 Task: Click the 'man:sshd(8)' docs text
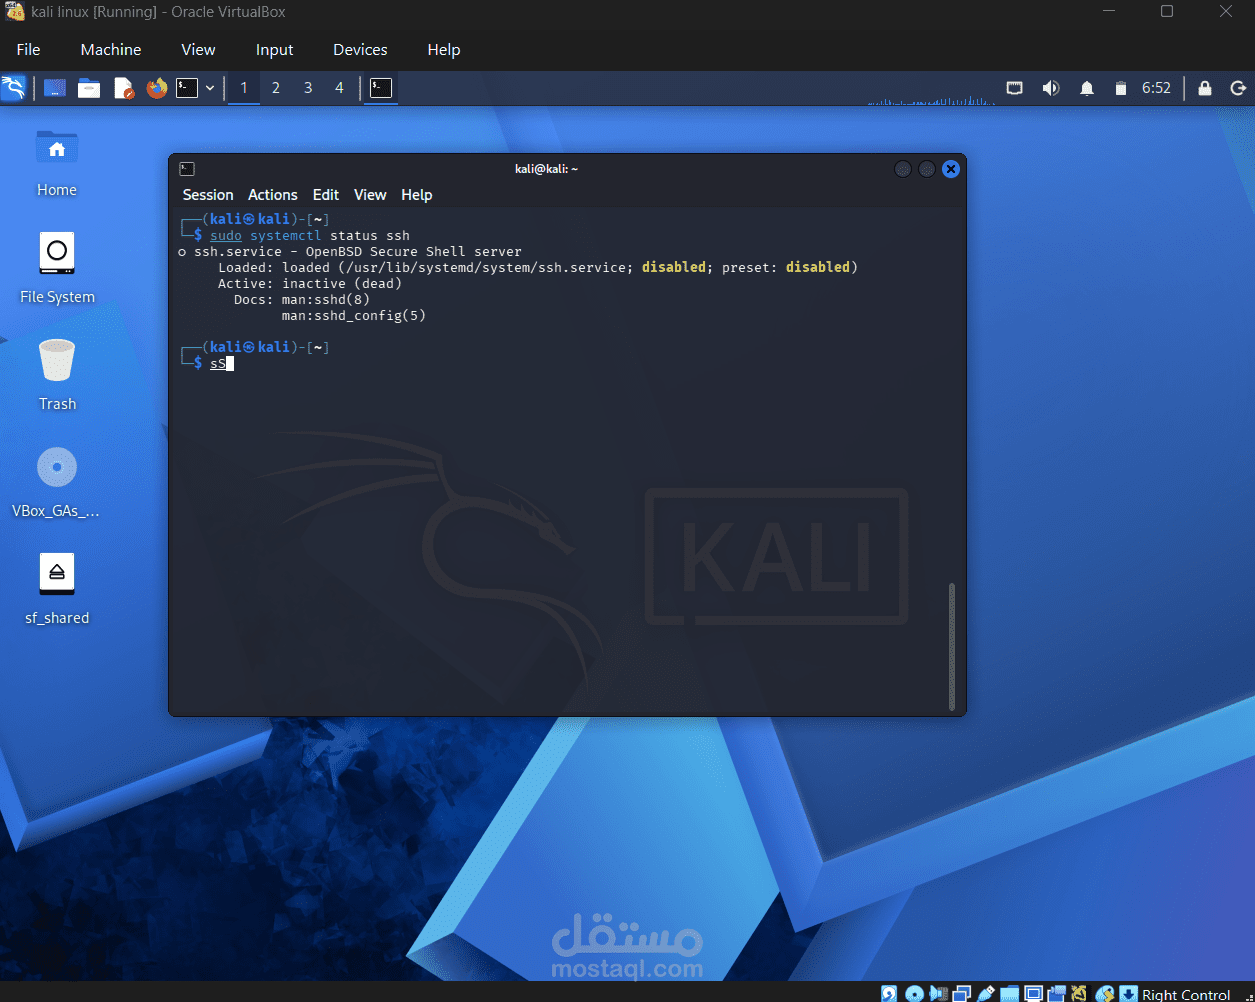click(x=326, y=299)
